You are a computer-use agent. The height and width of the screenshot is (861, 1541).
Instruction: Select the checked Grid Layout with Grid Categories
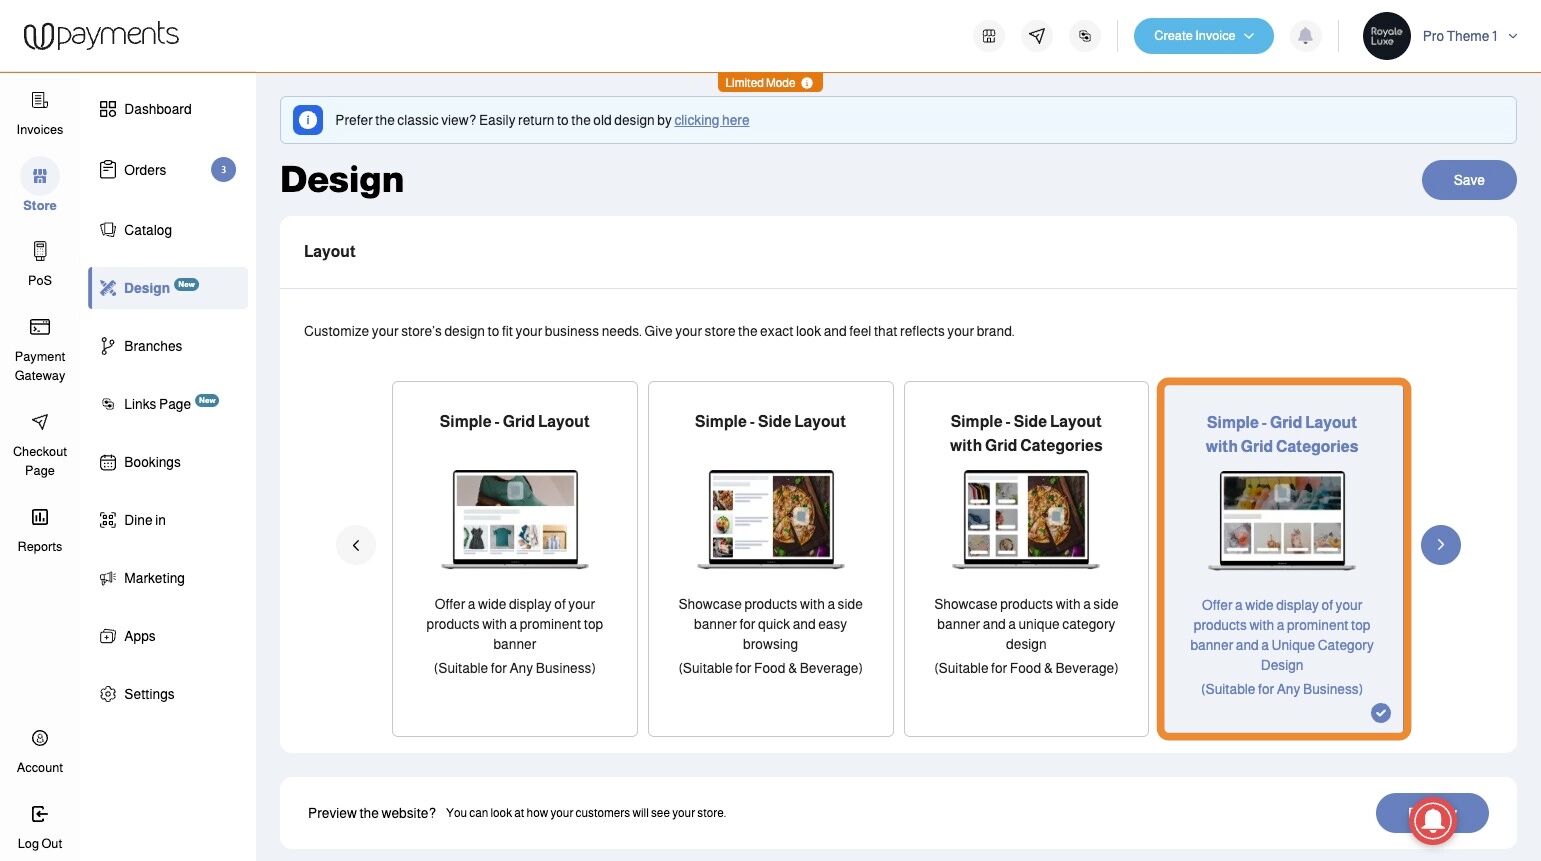click(1283, 559)
